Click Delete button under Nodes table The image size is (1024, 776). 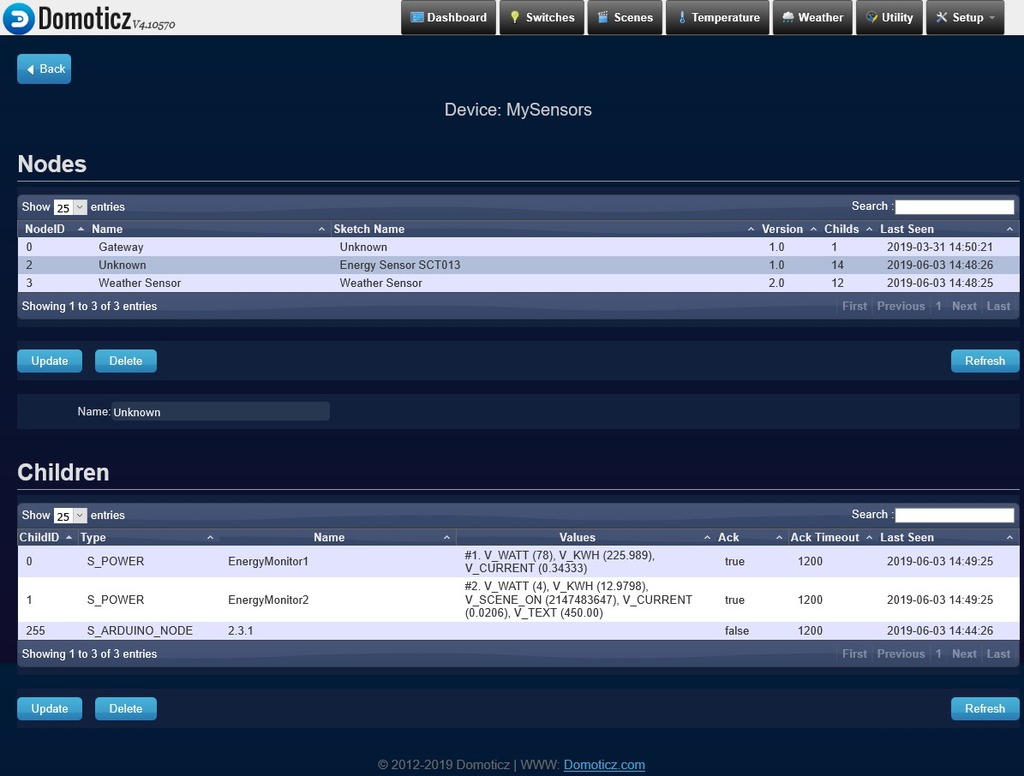pos(125,361)
